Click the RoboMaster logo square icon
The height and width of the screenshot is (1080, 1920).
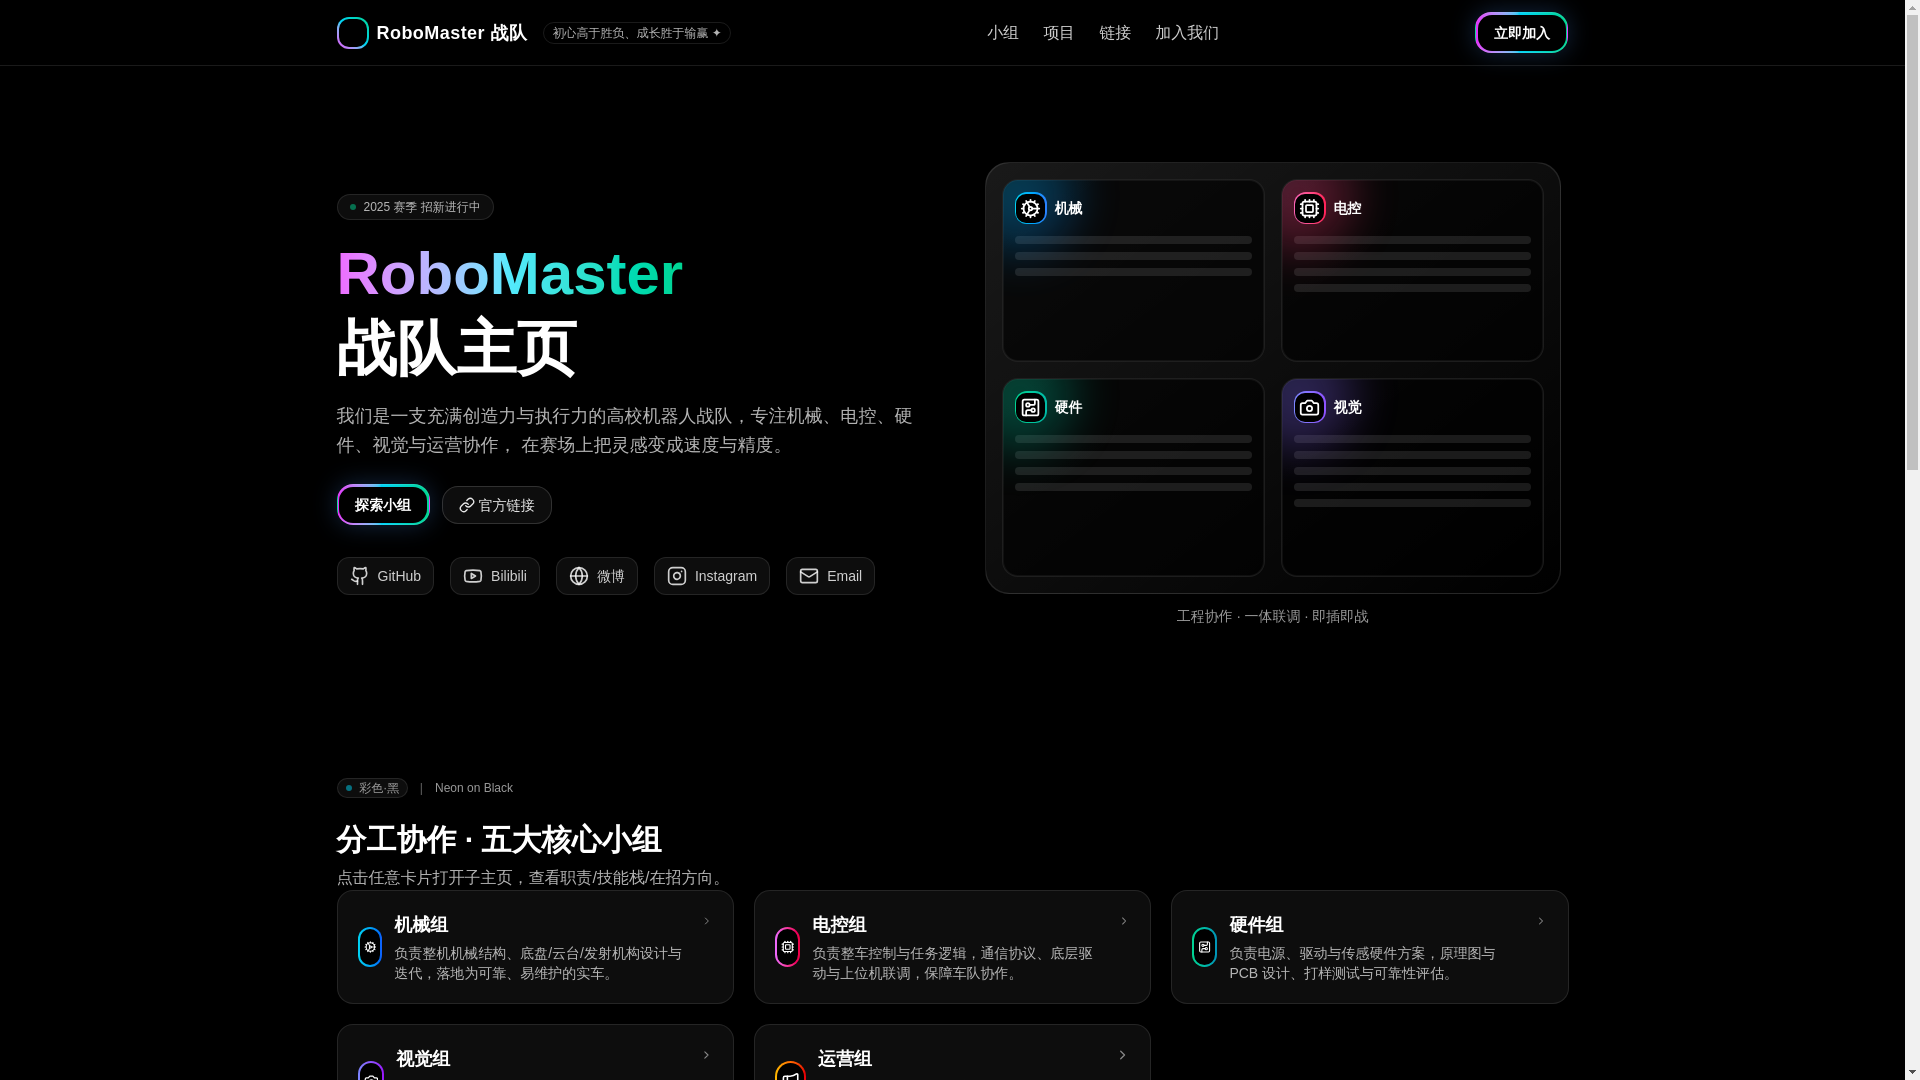352,33
